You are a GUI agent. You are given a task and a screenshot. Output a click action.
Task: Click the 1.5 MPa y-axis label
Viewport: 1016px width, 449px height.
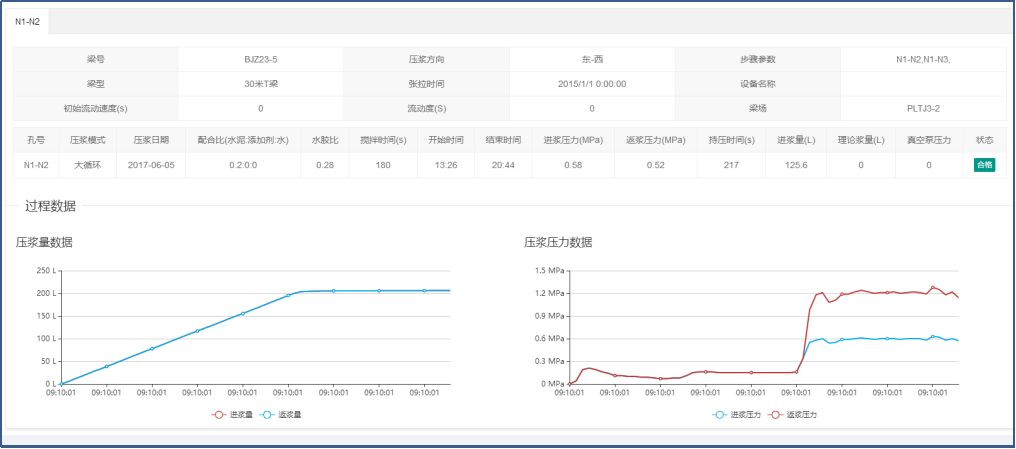[x=549, y=270]
